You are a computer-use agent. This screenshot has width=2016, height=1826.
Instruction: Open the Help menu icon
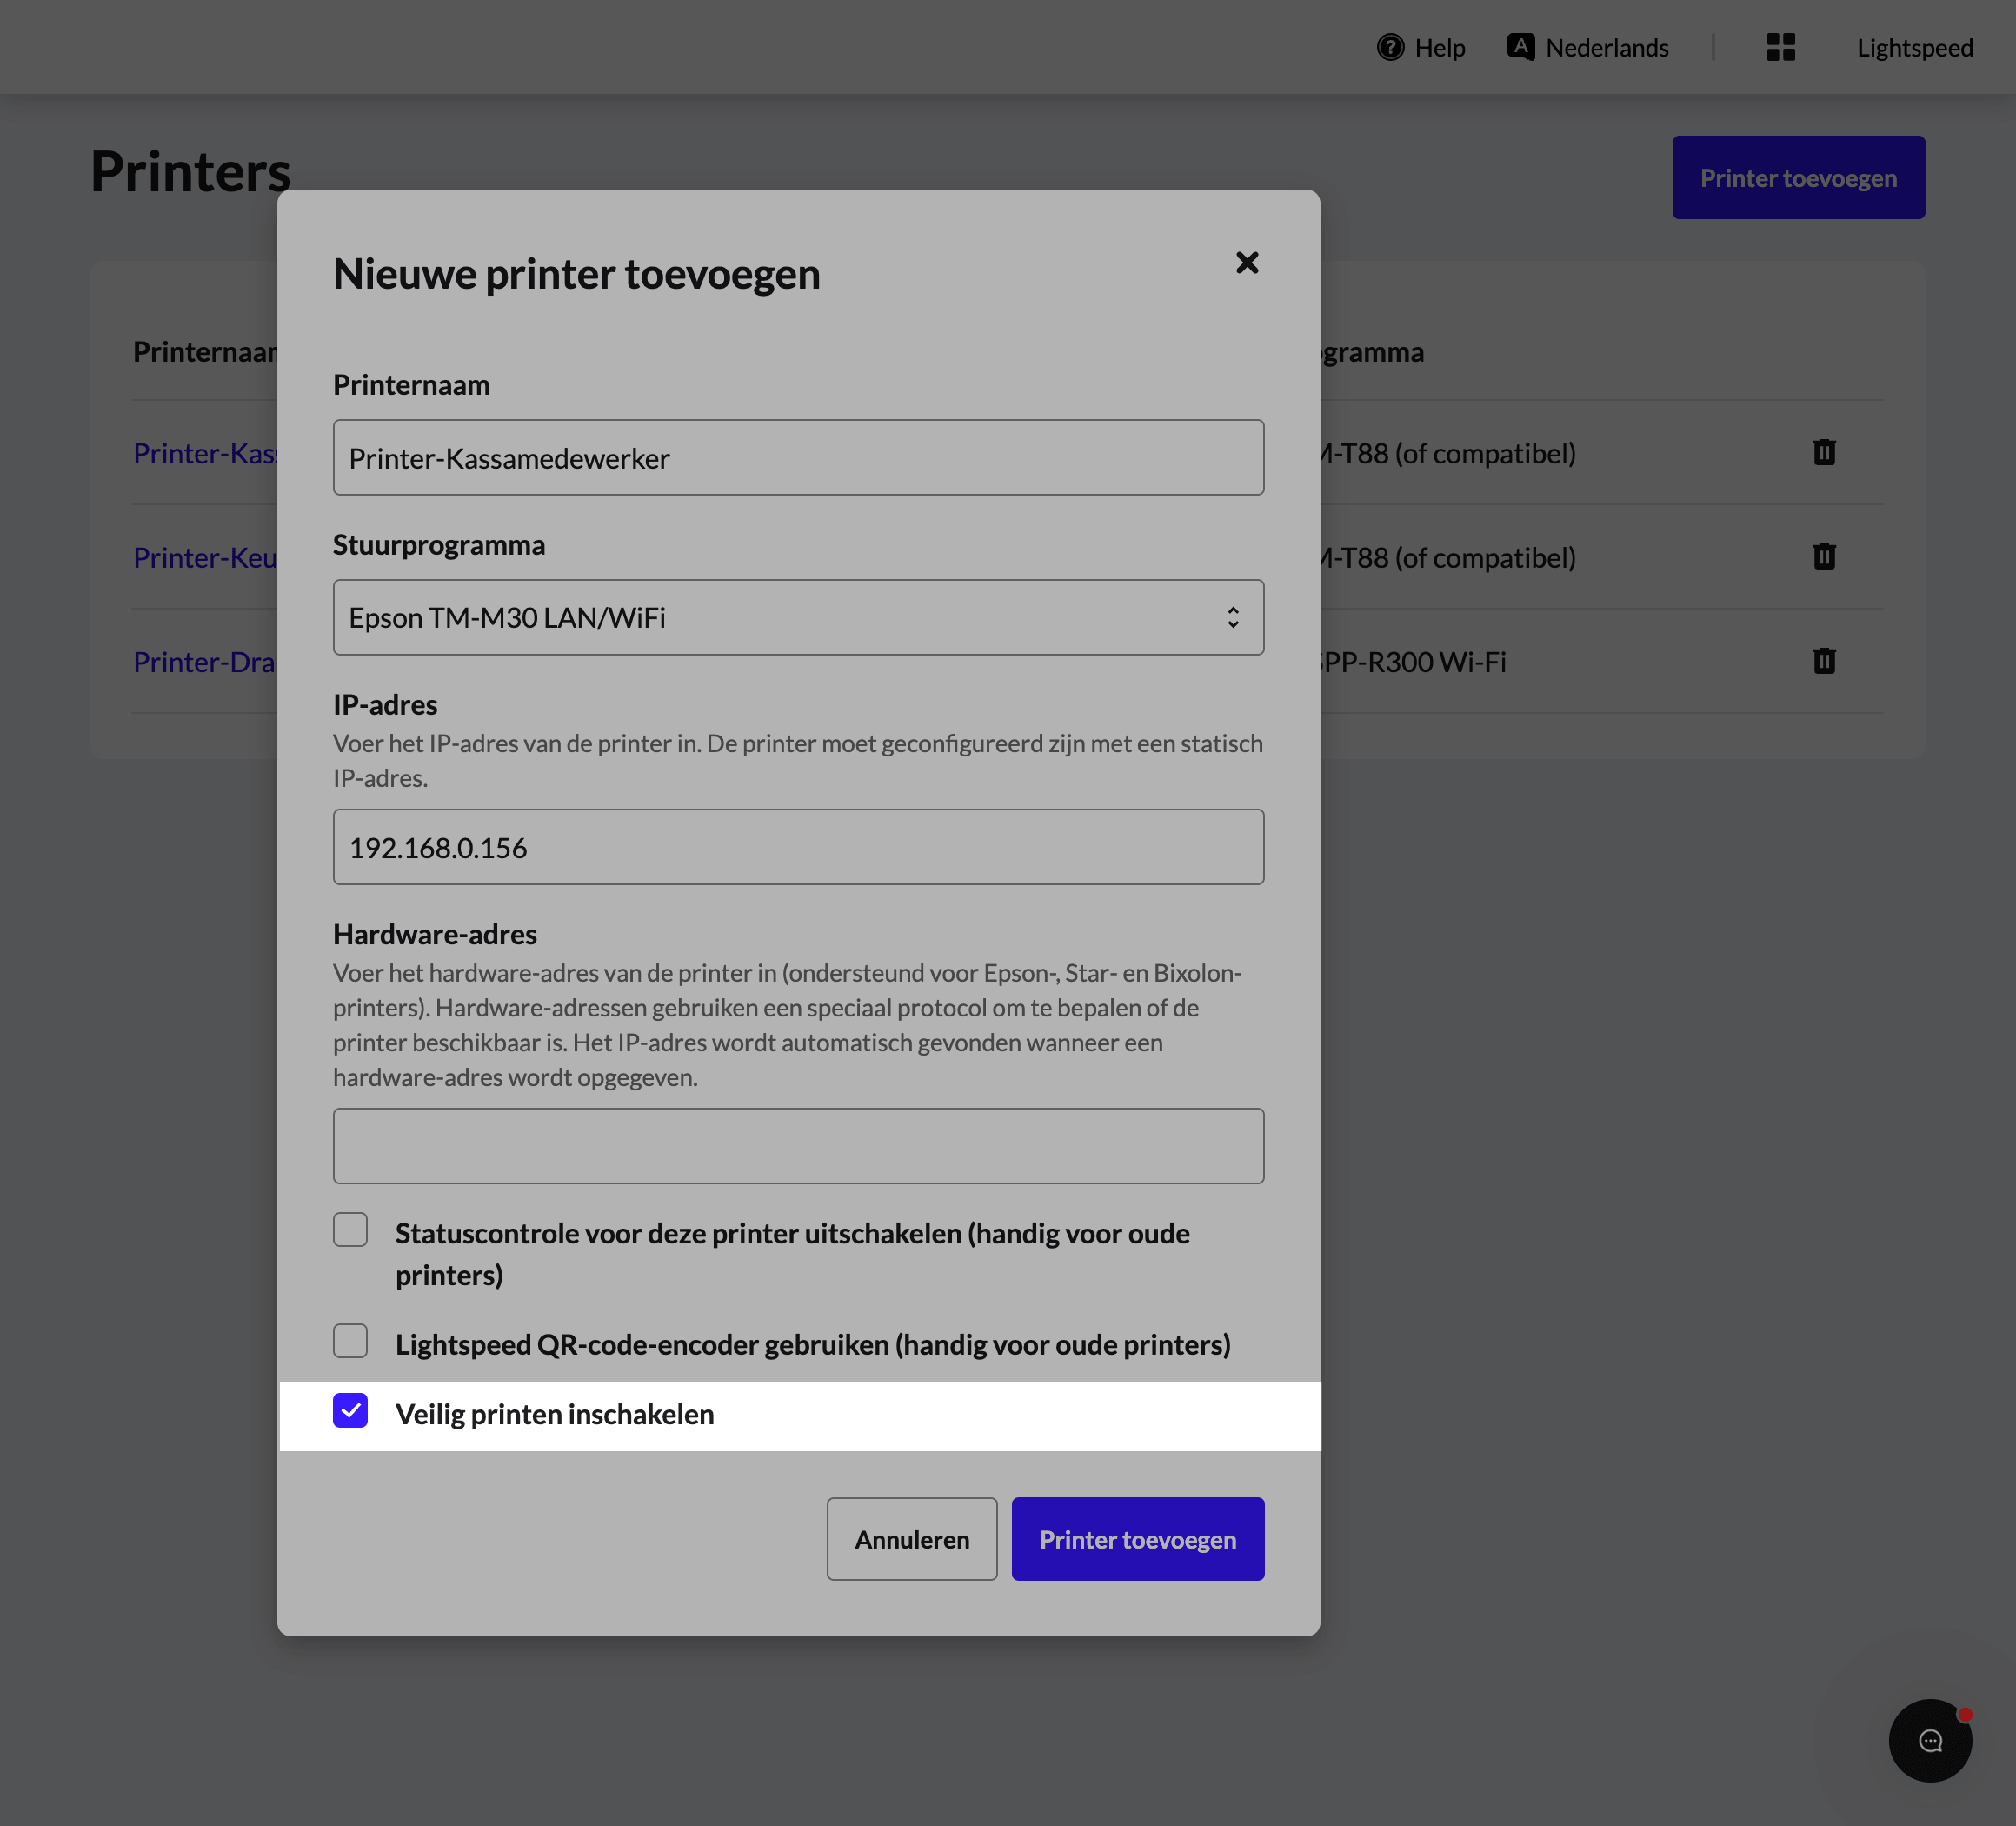tap(1390, 47)
